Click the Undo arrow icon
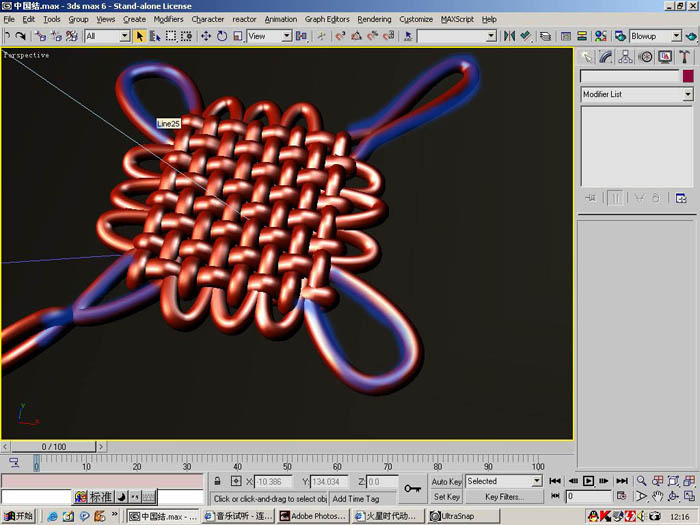This screenshot has width=700, height=525. point(7,36)
